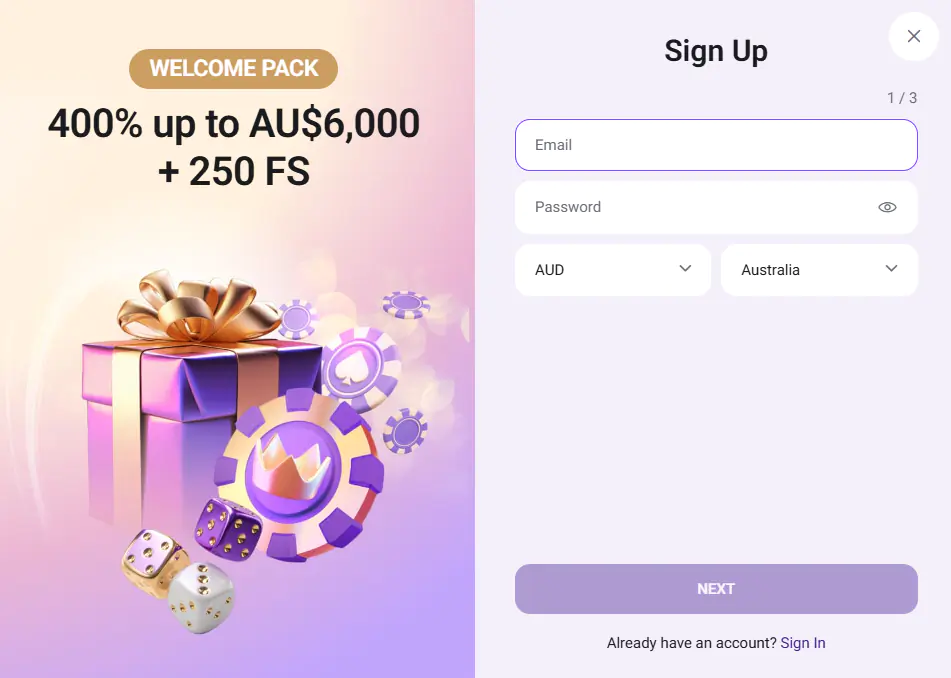Click the golden ribbon bow on gift
This screenshot has height=678, width=951.
click(x=195, y=303)
